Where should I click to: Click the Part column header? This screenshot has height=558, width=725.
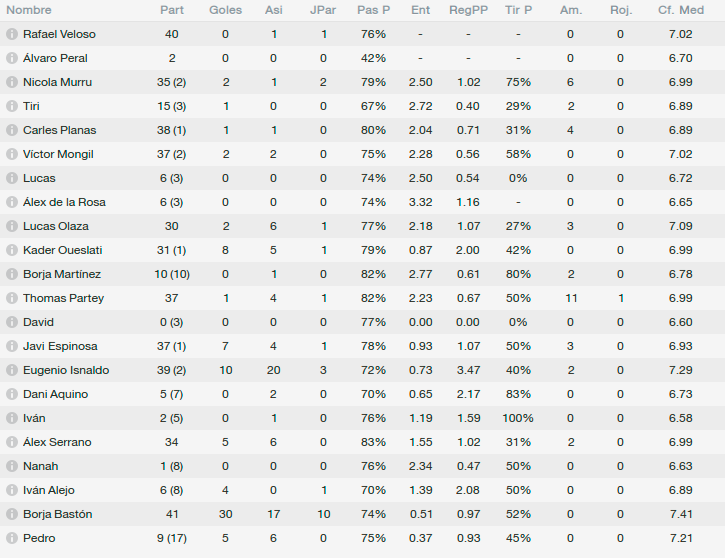click(x=172, y=10)
